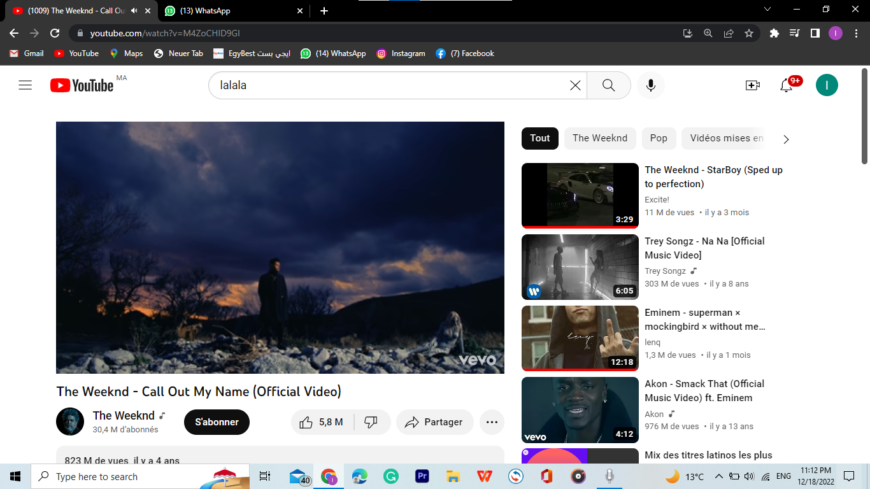Click the video player to pause
This screenshot has width=870, height=489.
point(280,248)
